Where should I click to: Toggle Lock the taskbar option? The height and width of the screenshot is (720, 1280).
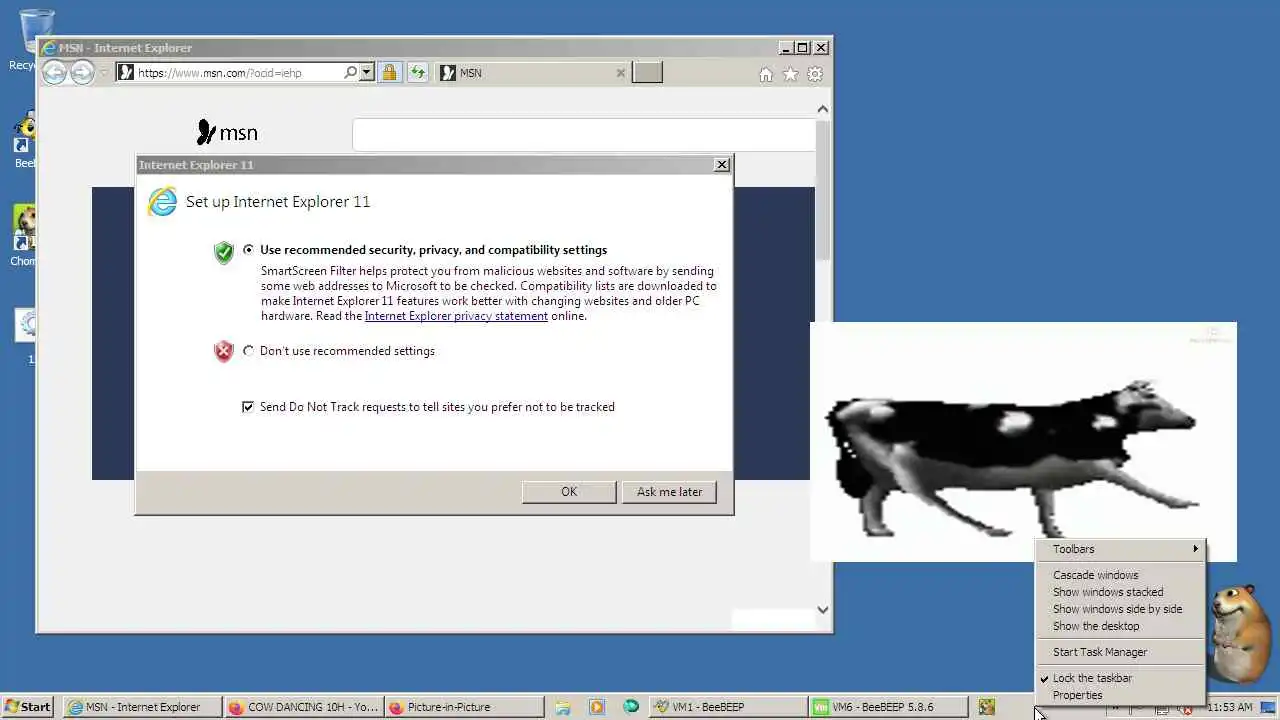[x=1120, y=678]
